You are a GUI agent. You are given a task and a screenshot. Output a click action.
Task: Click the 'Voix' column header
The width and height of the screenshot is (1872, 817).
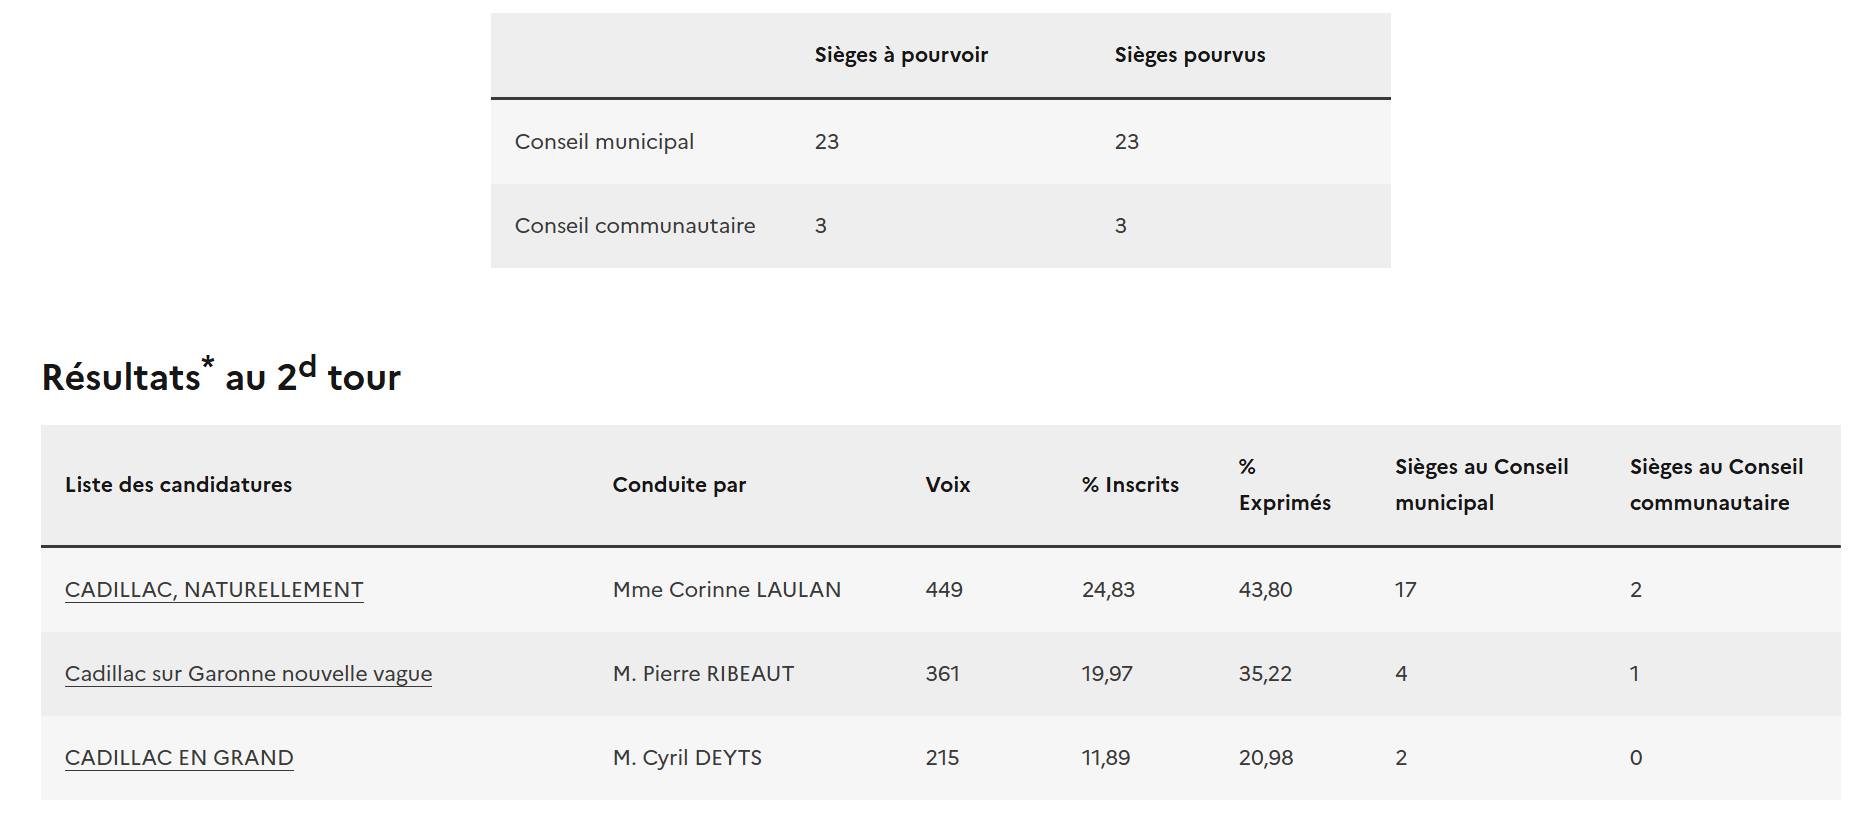[x=947, y=485]
